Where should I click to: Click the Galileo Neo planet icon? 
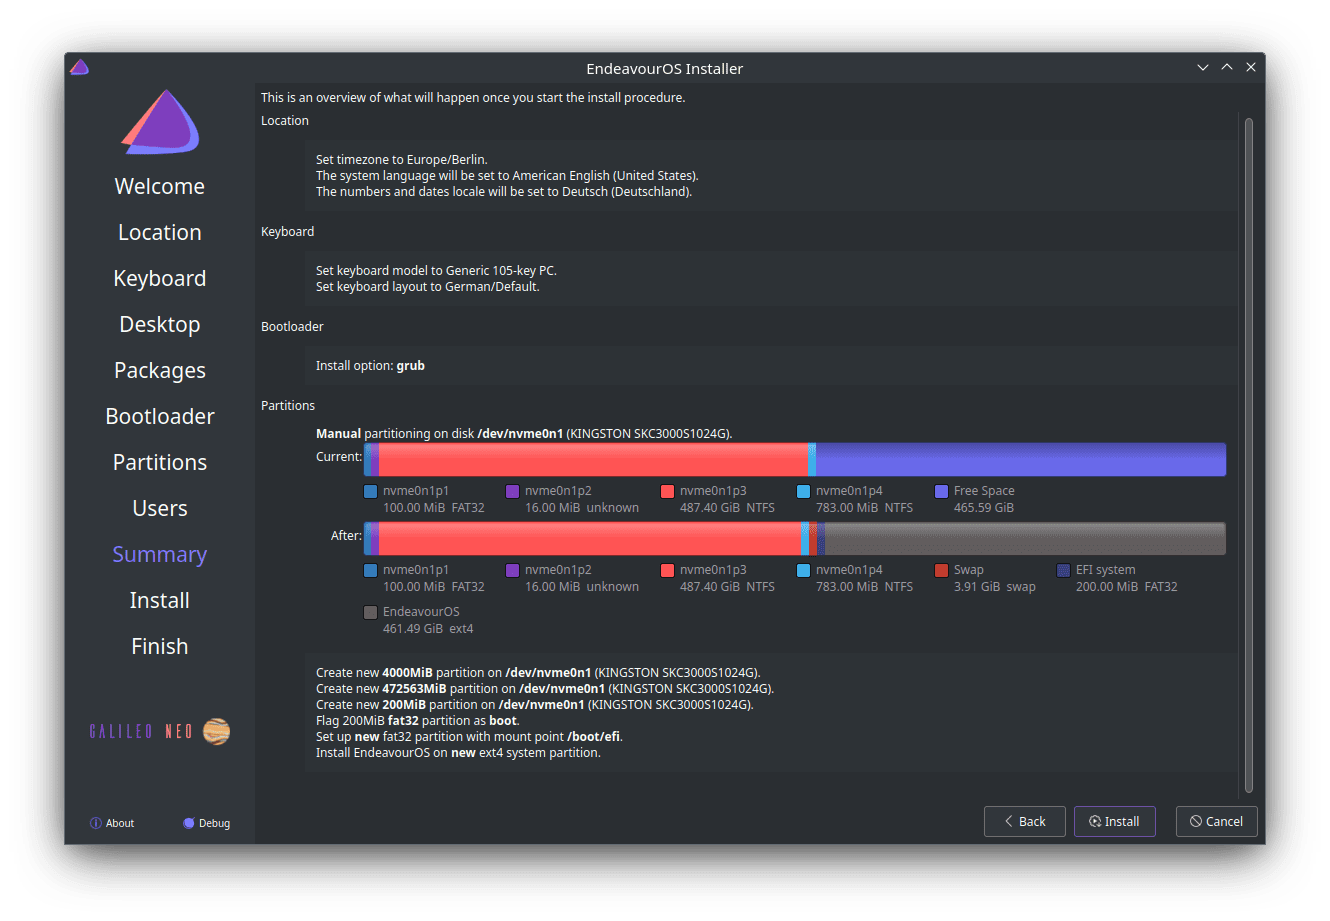click(216, 732)
